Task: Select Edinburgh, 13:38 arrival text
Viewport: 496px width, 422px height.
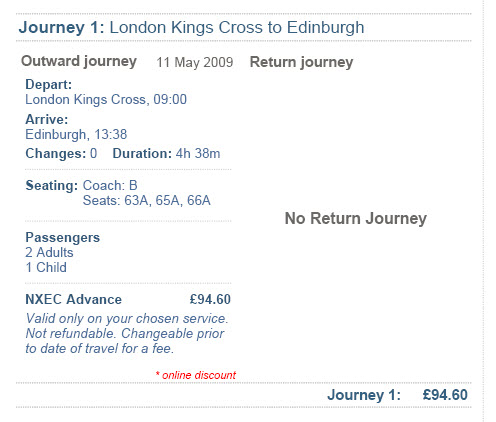Action: tap(76, 134)
